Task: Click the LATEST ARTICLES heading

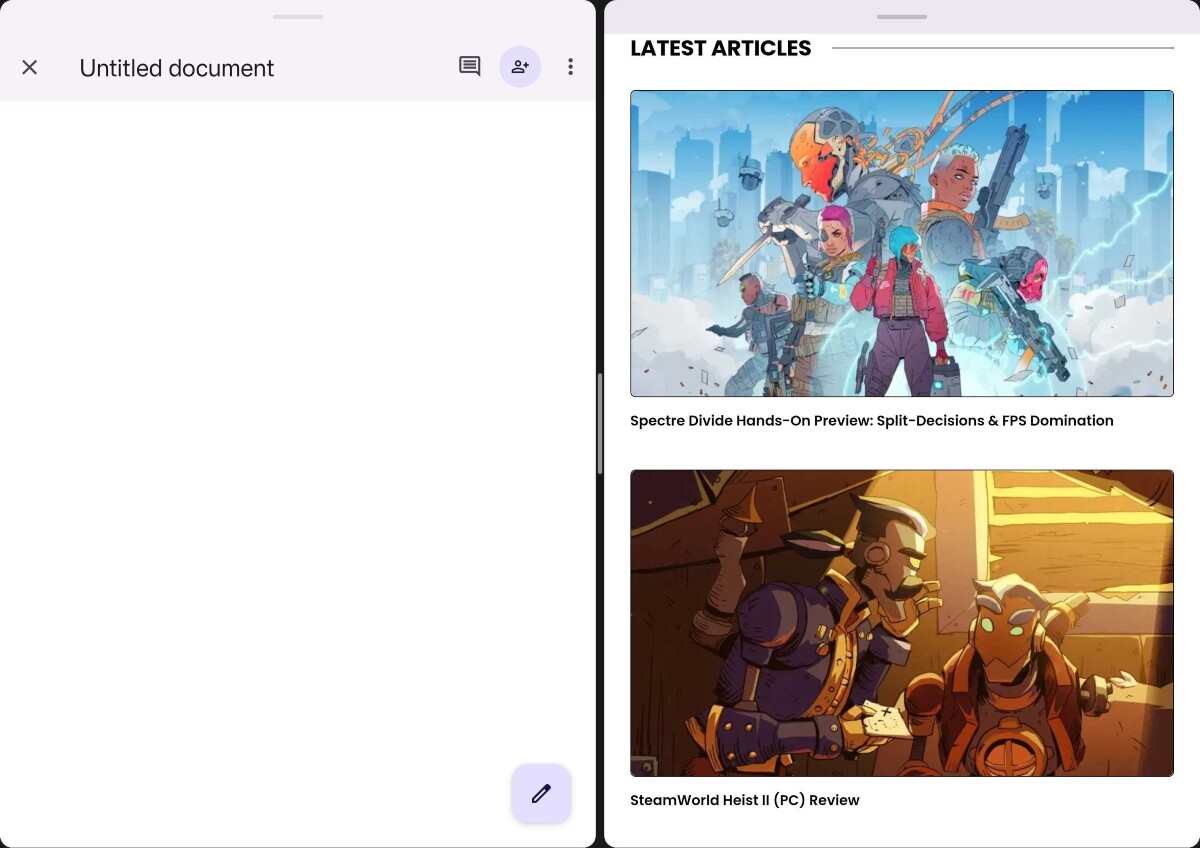Action: click(721, 48)
